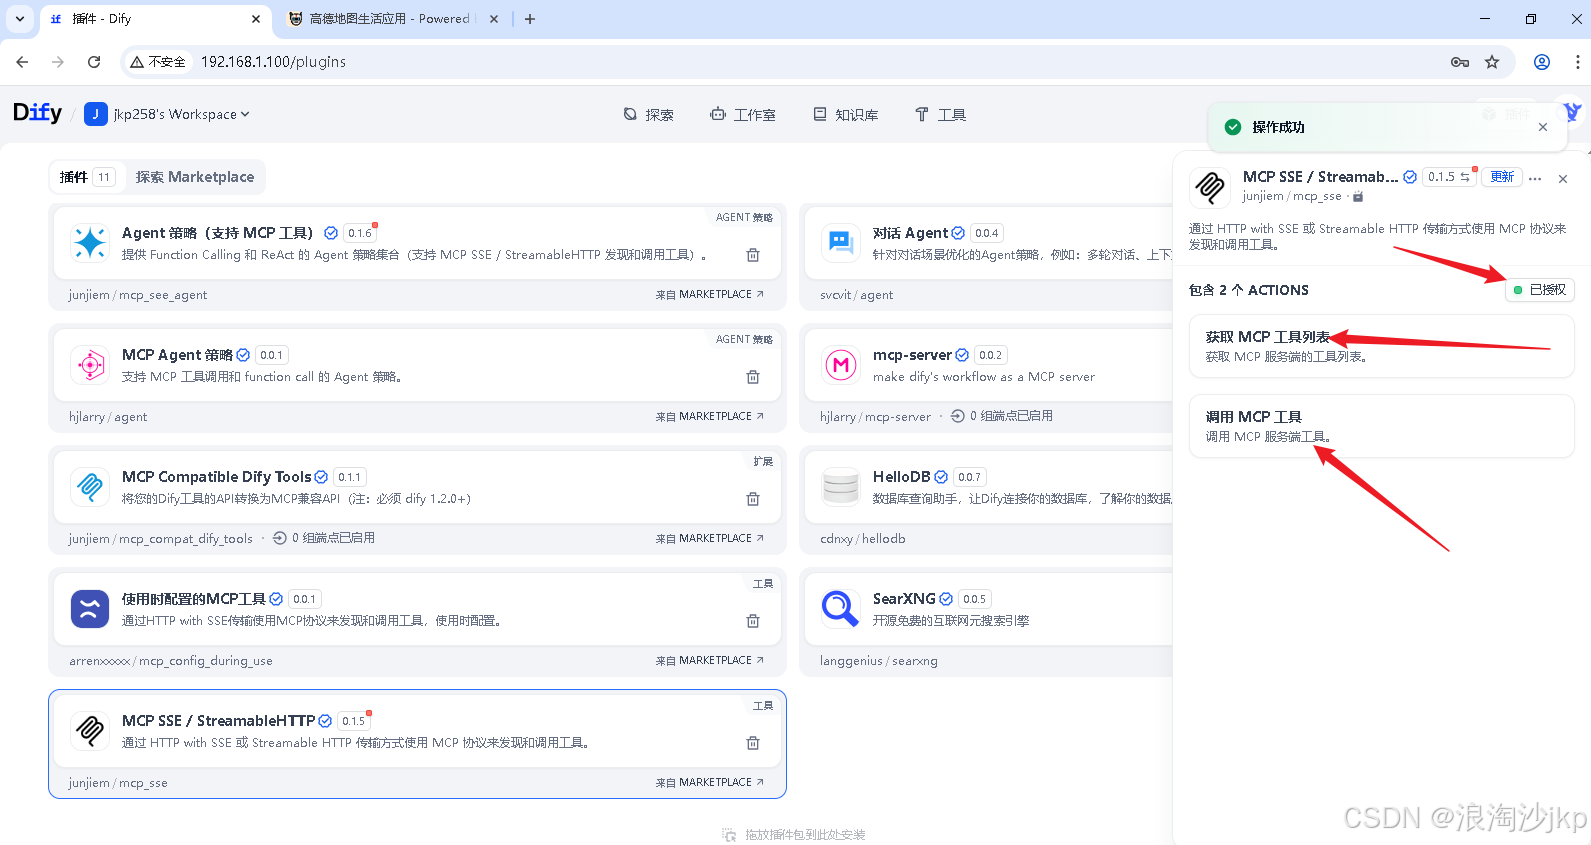The image size is (1591, 845).
Task: Switch to the 探索 Marketplace tab
Action: pyautogui.click(x=195, y=177)
